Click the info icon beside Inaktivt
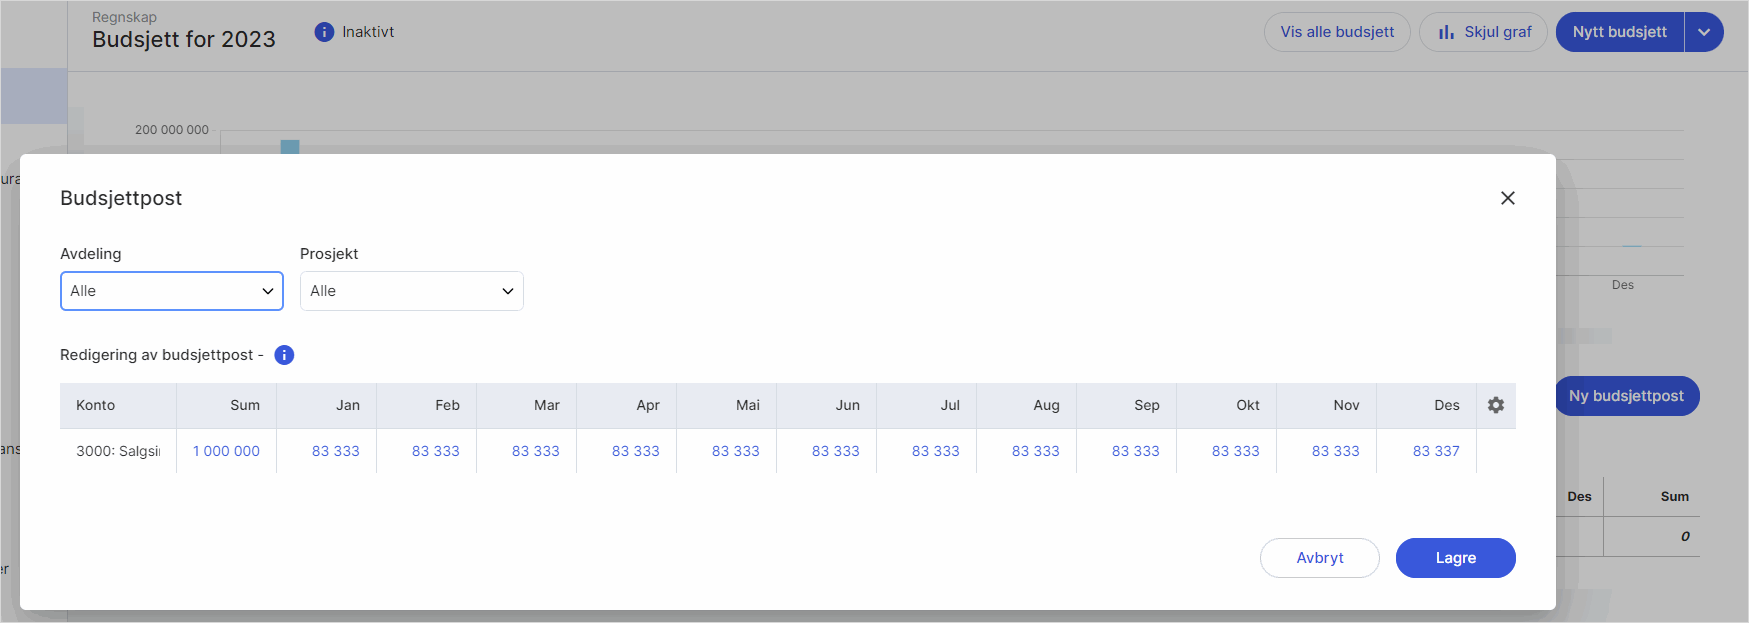Screen dimensions: 1749x623 (324, 32)
